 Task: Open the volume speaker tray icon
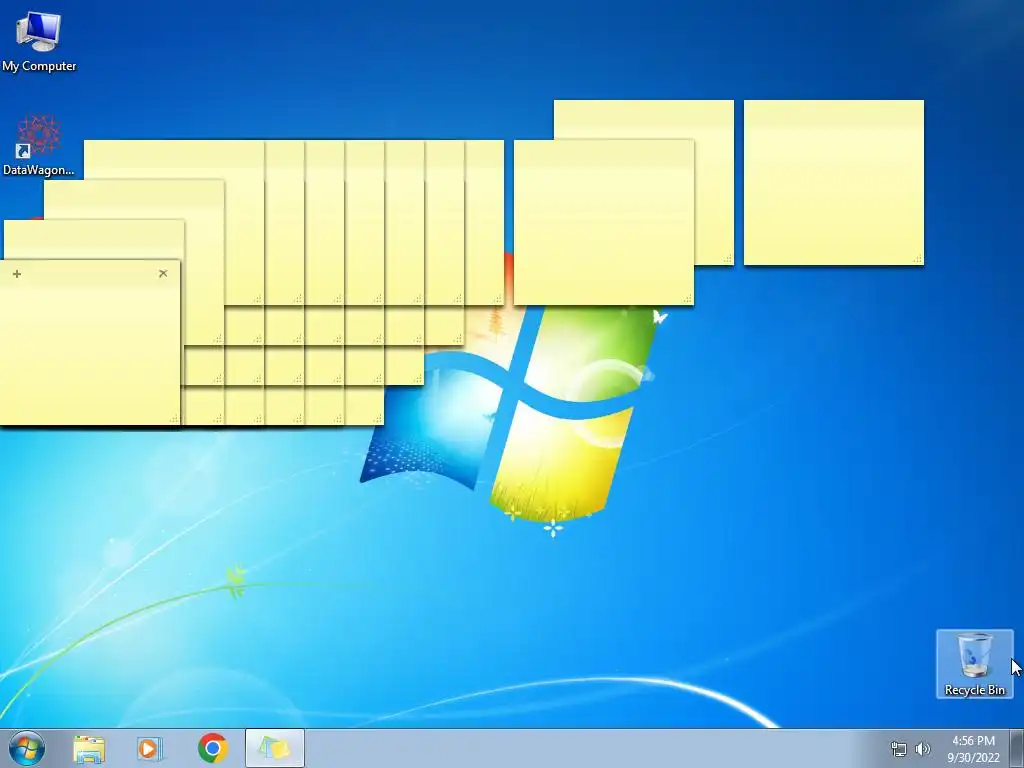pyautogui.click(x=923, y=749)
